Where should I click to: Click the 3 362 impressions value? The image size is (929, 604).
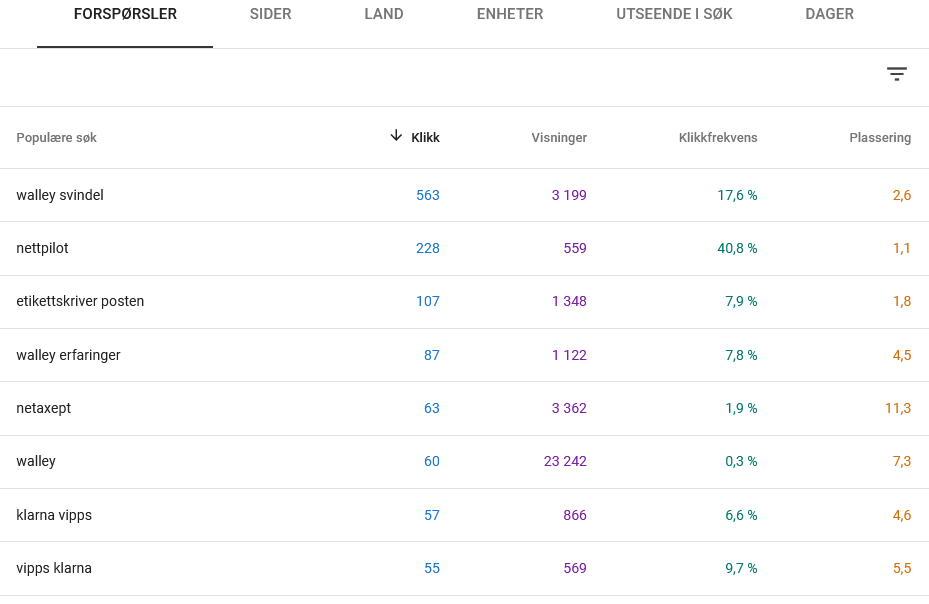coord(569,408)
